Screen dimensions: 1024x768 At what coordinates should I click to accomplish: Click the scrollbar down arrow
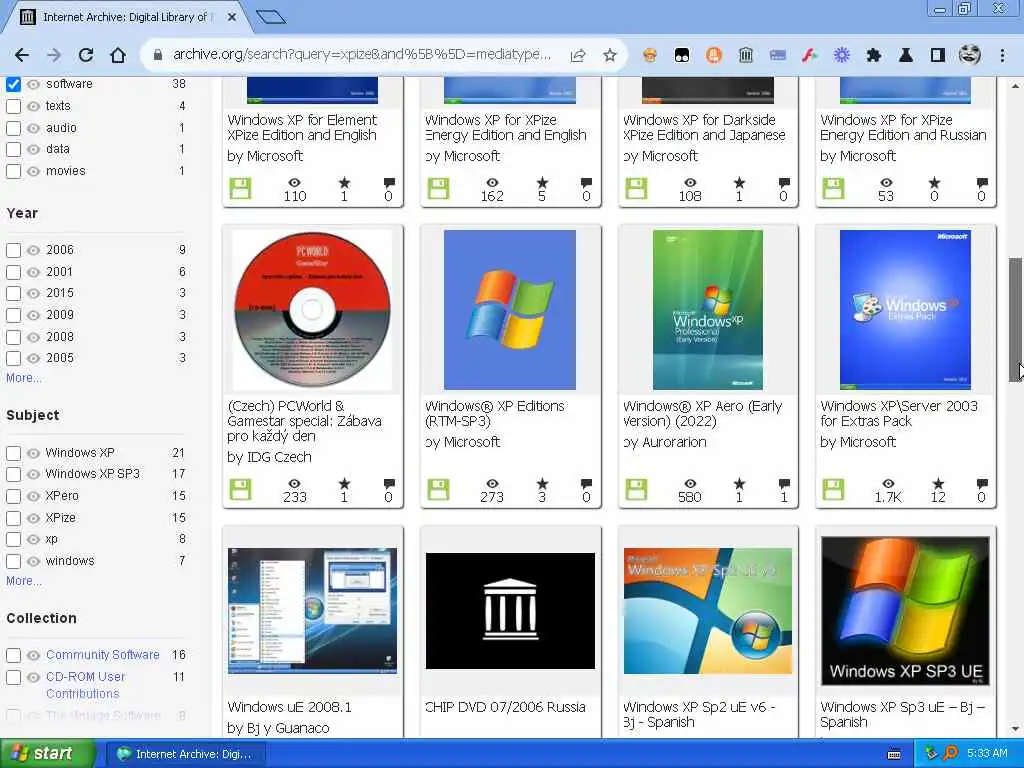1016,729
